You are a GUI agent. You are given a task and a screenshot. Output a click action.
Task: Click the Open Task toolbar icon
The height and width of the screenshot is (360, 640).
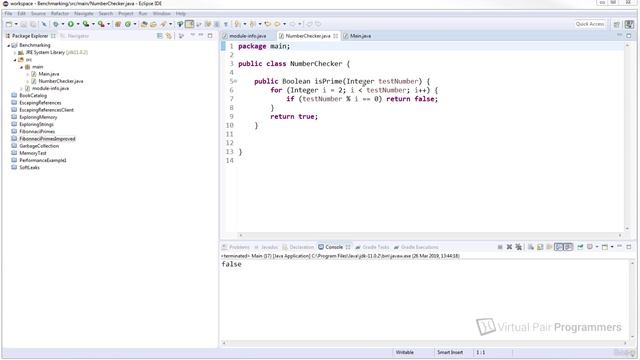coord(153,24)
